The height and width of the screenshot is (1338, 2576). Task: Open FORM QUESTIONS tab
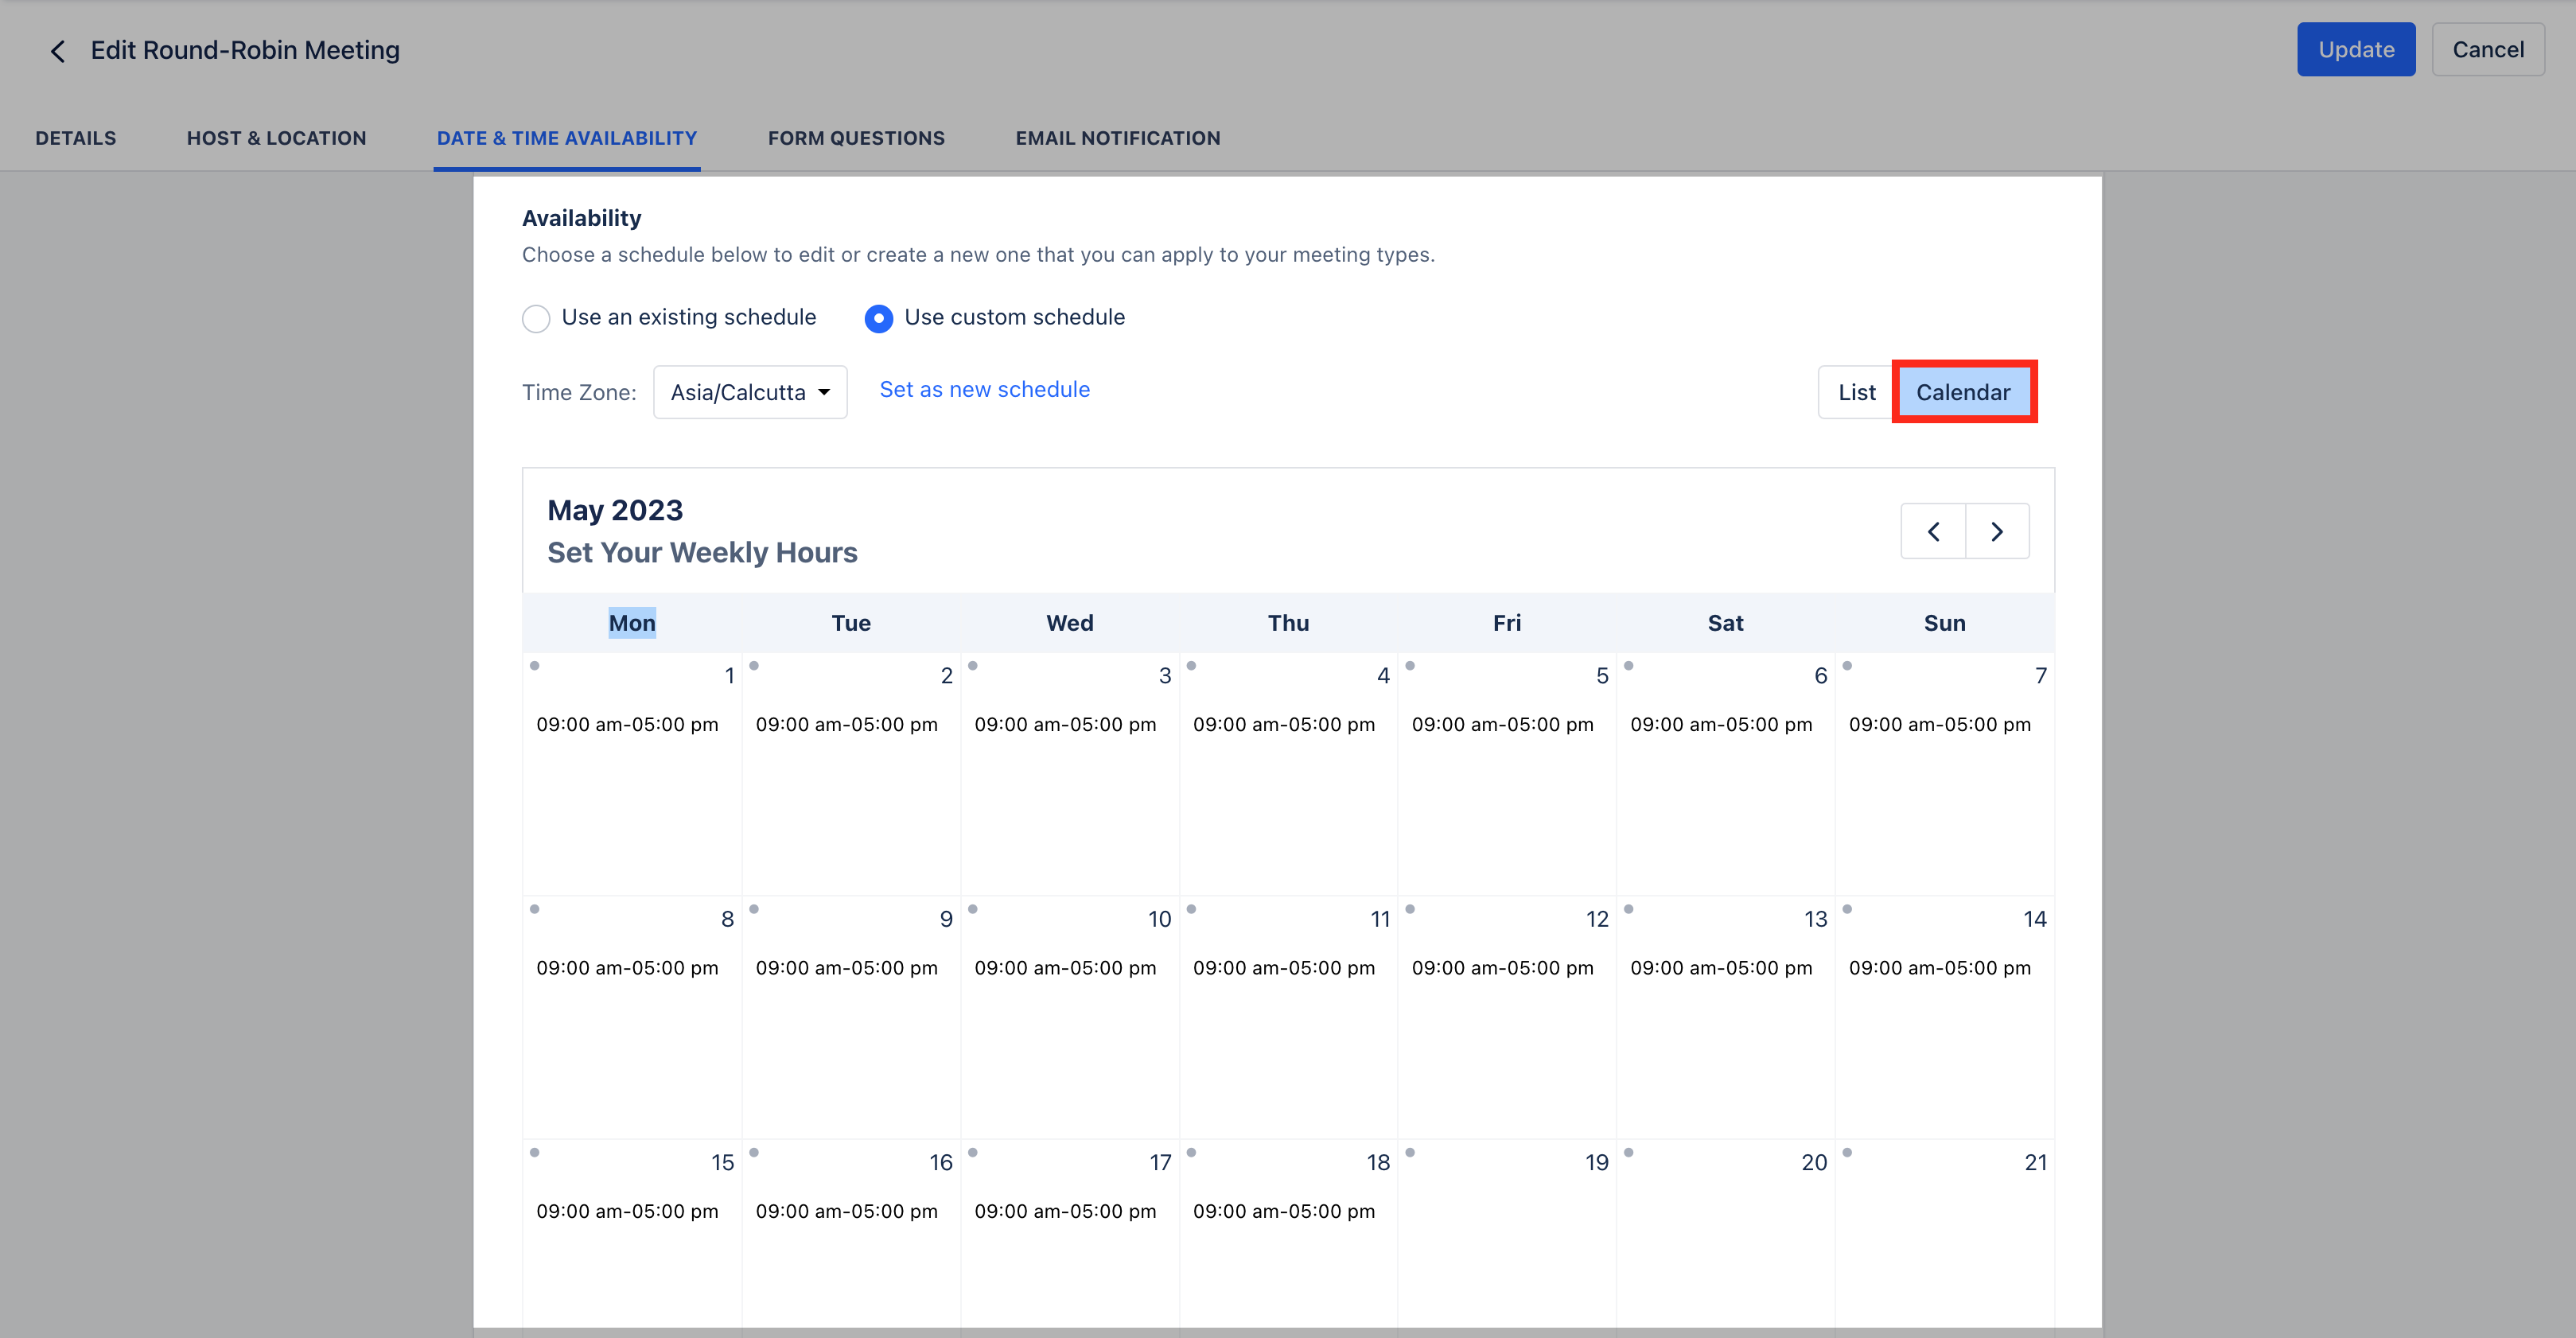click(x=856, y=138)
